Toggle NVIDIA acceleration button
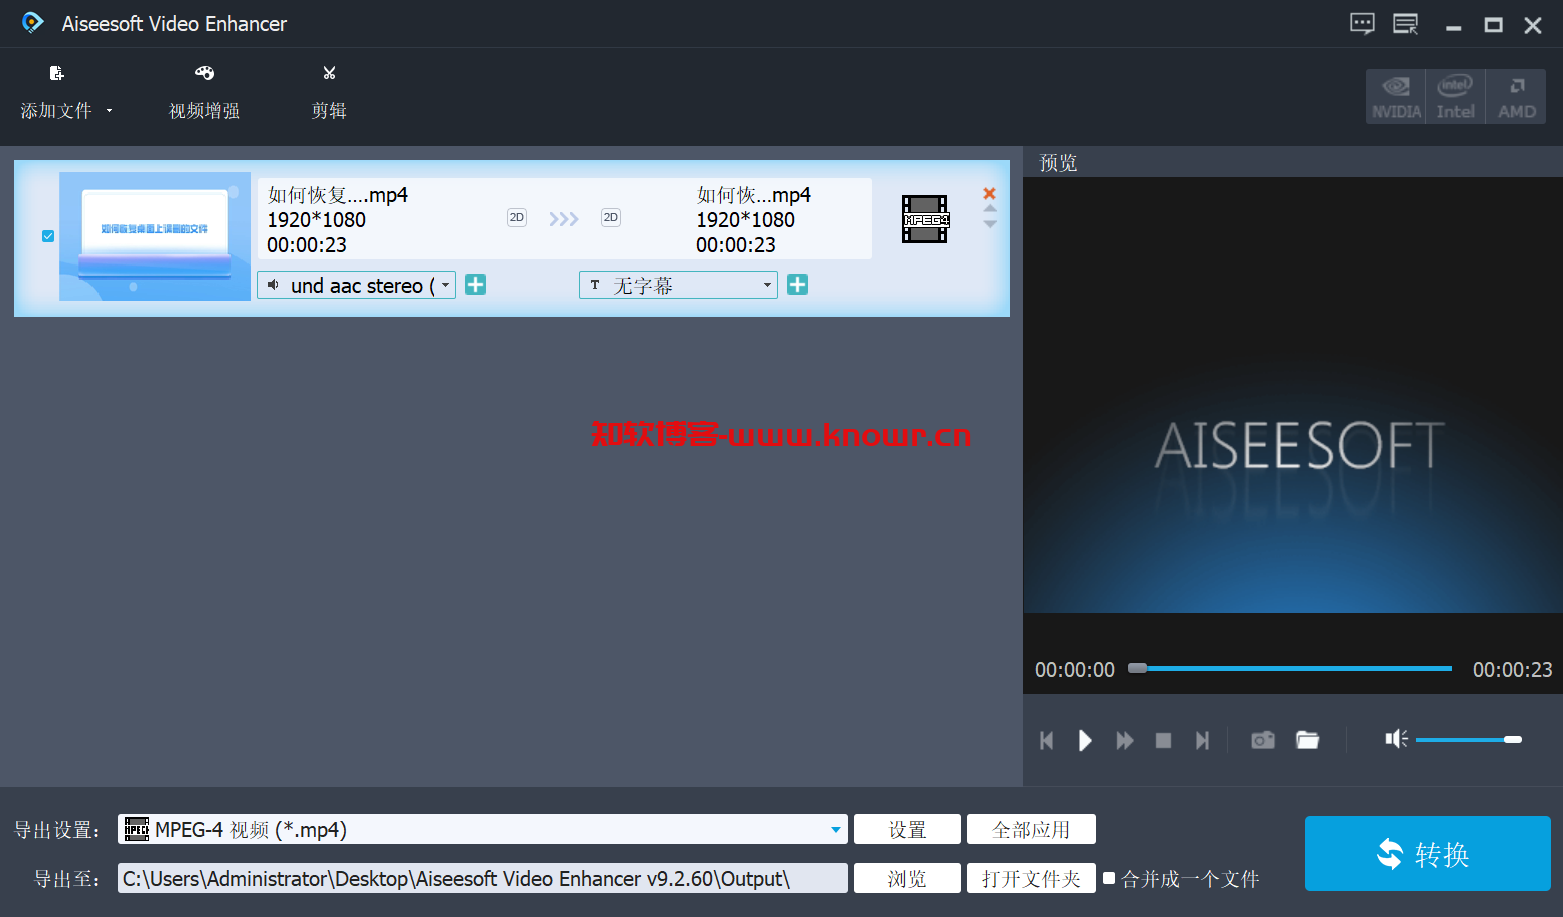The image size is (1563, 917). (x=1396, y=97)
